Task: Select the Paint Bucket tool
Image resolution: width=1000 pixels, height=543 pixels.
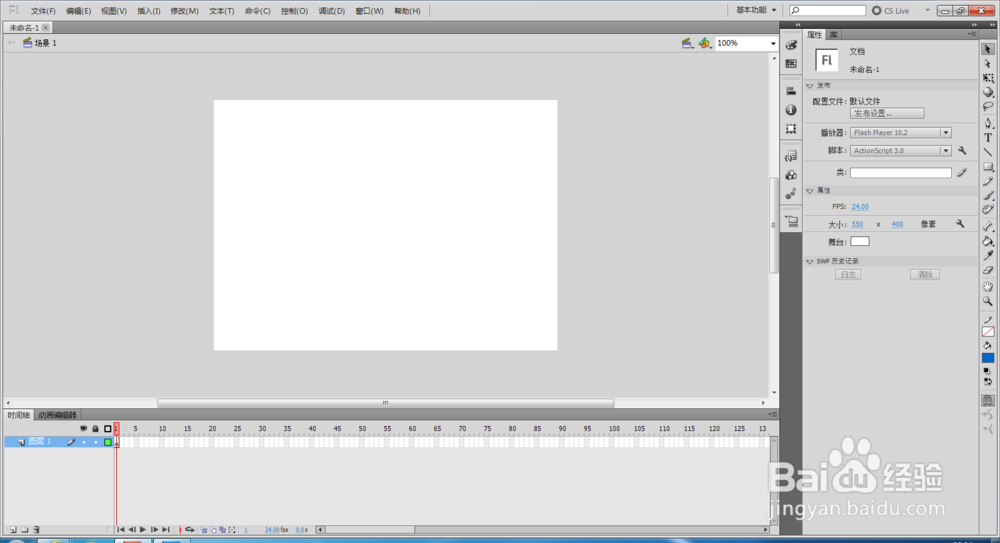Action: coord(987,241)
